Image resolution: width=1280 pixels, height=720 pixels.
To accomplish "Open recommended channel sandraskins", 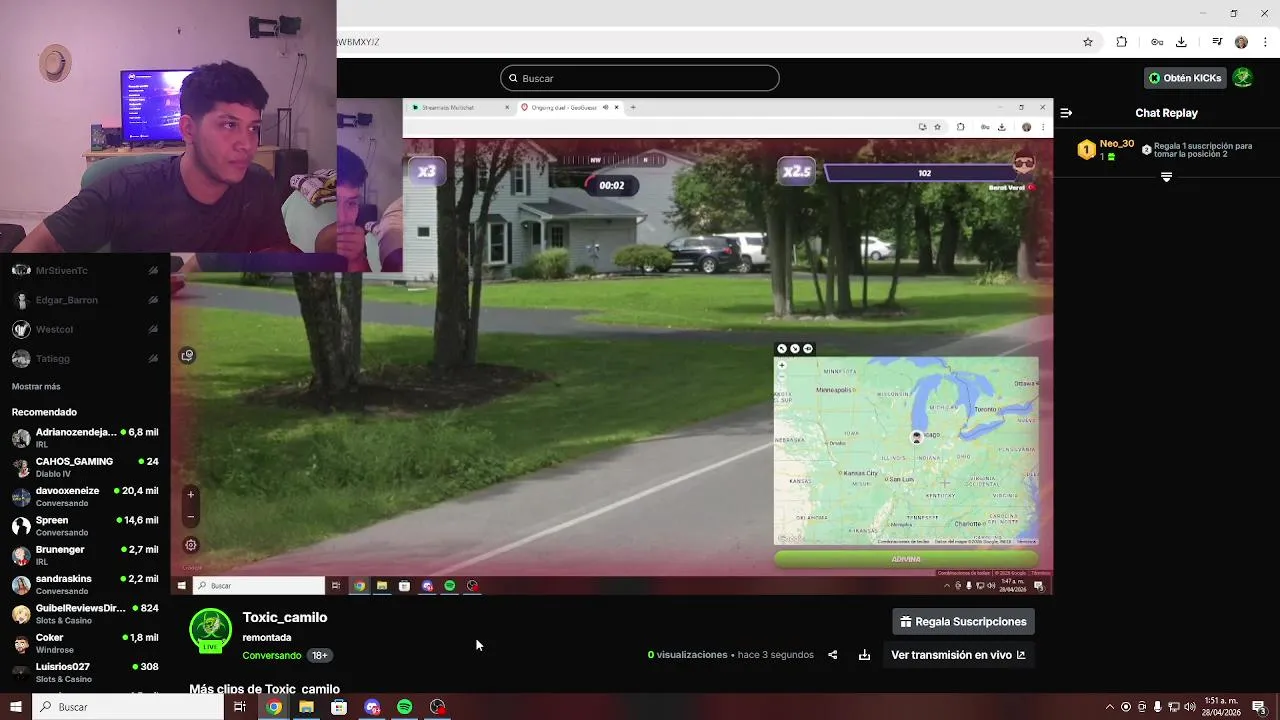I will 85,584.
